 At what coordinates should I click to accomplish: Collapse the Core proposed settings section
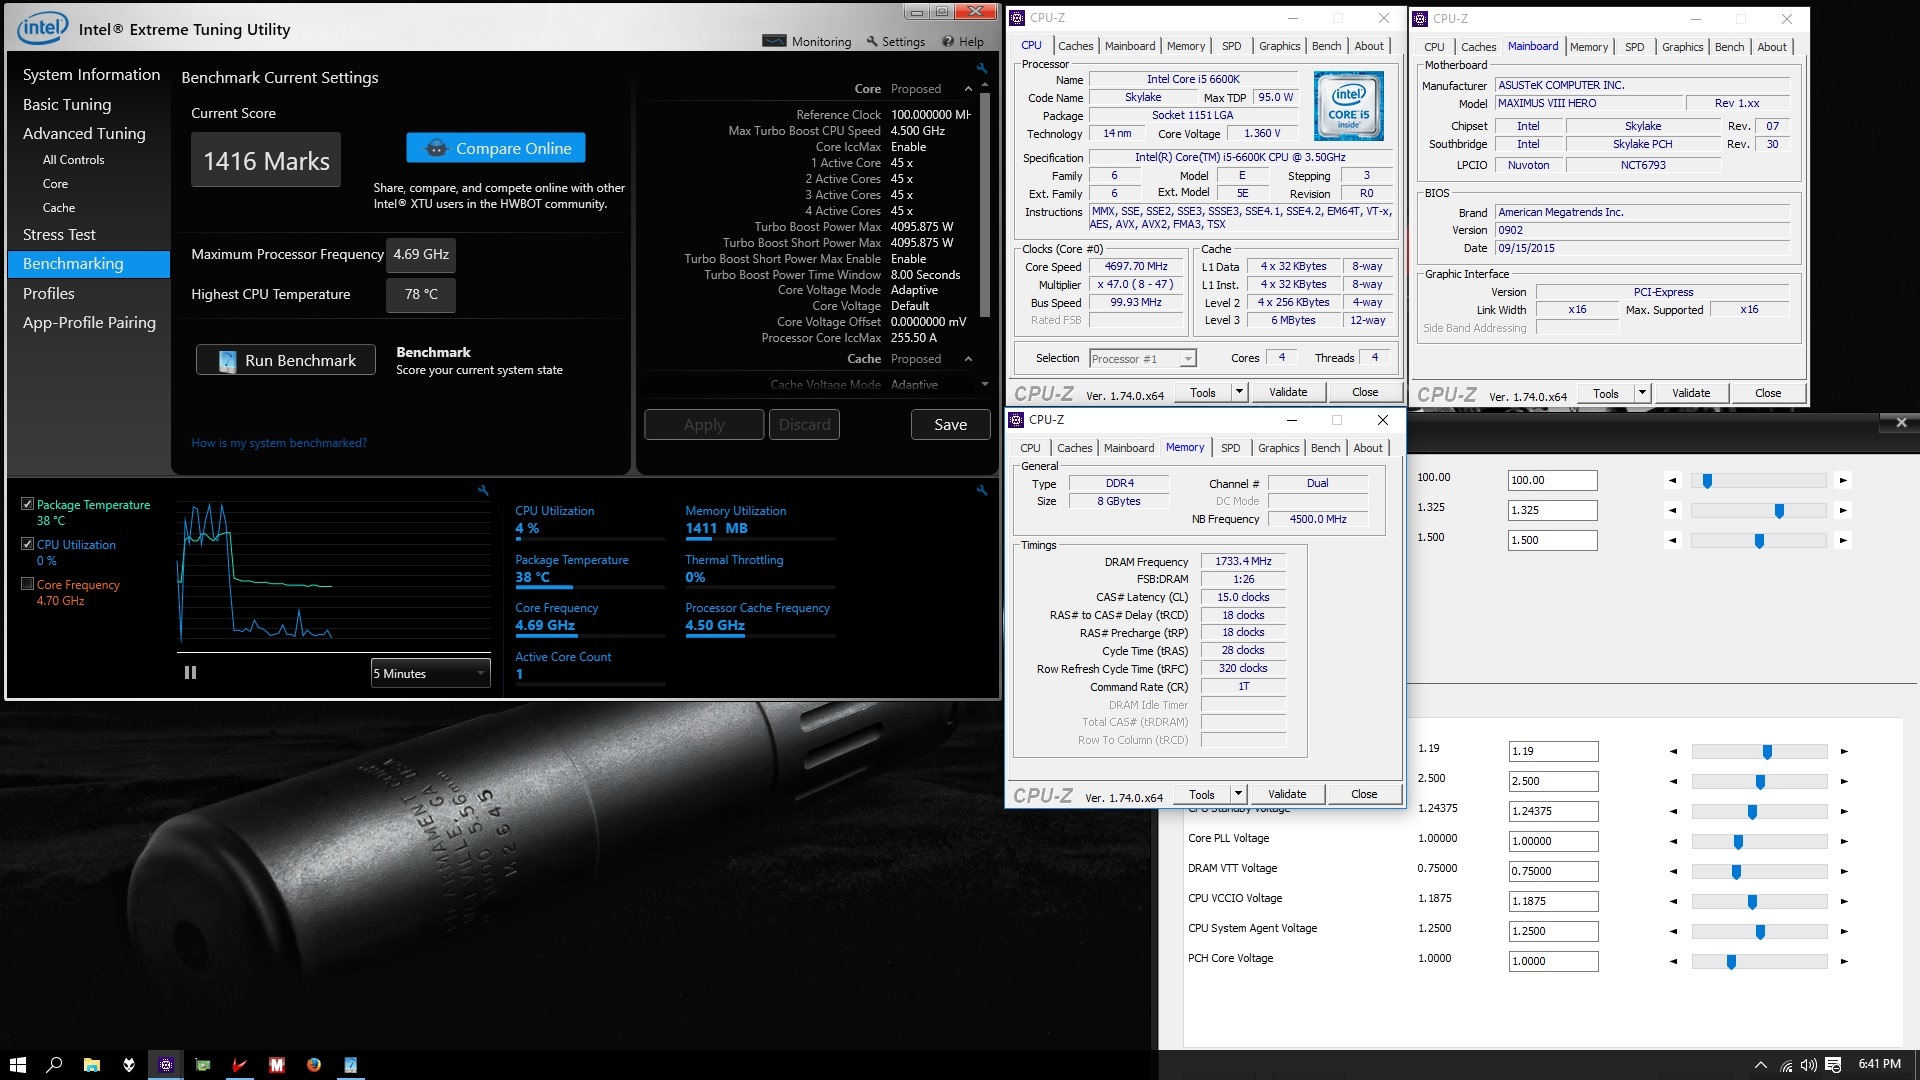968,89
